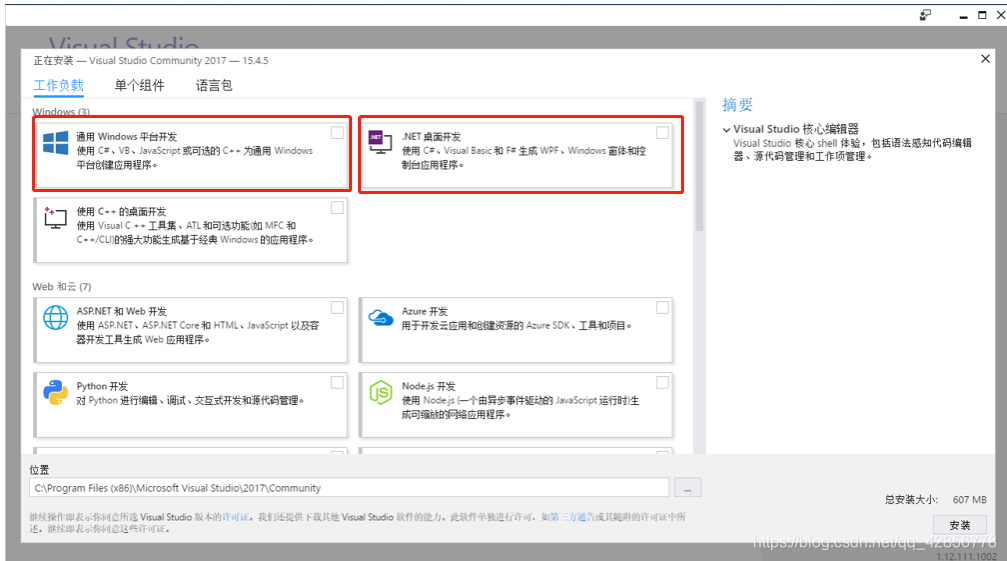
Task: Click the Python logo icon
Action: pyautogui.click(x=55, y=392)
